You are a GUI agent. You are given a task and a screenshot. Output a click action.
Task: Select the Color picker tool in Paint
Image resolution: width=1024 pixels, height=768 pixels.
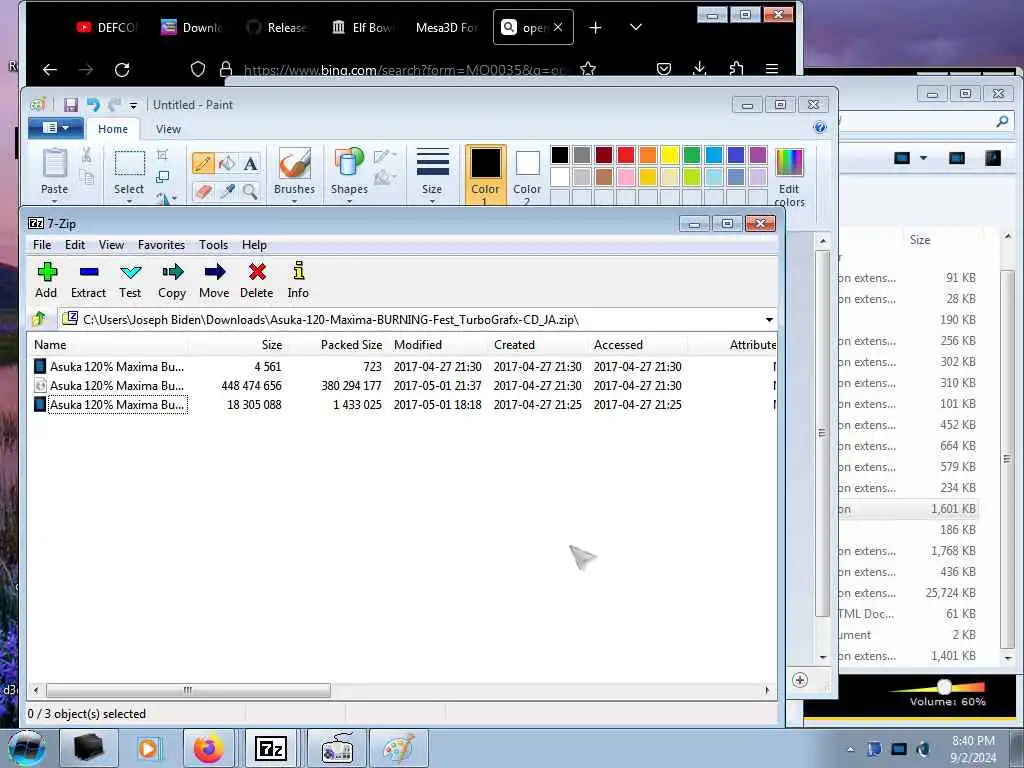pos(227,191)
